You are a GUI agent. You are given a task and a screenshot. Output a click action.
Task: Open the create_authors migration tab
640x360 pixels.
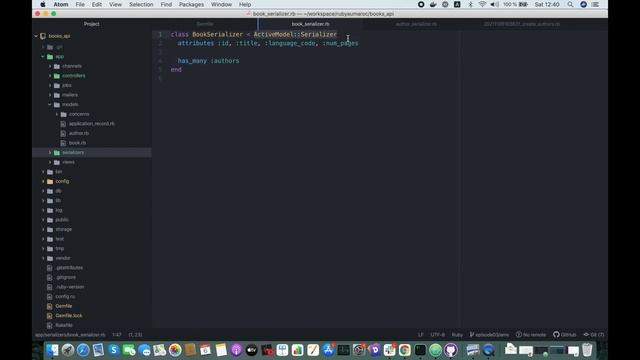tap(522, 24)
